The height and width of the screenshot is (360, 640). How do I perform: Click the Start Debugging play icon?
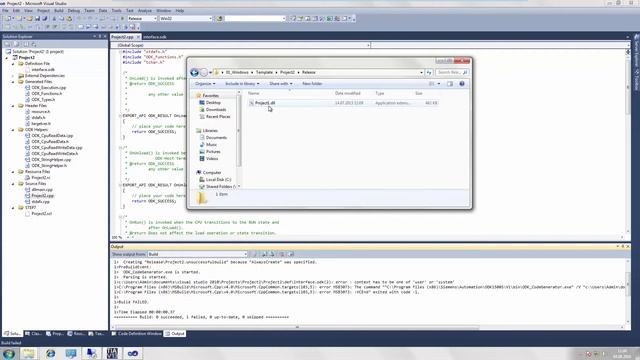122,19
